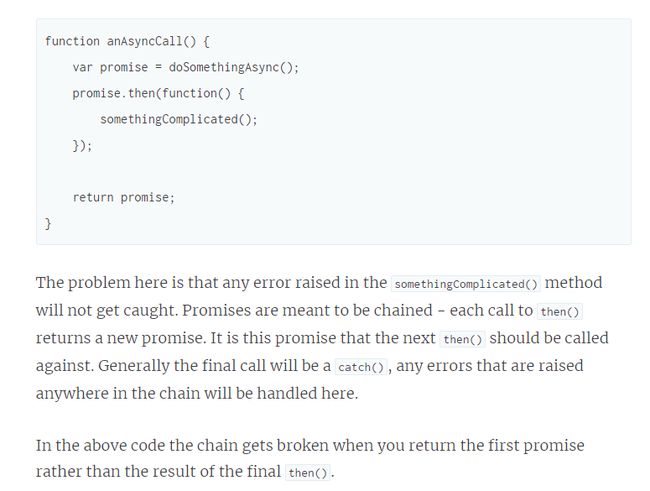Screen dimensions: 650x491
Task: Click the inline catch() code tag
Action: click(x=361, y=367)
